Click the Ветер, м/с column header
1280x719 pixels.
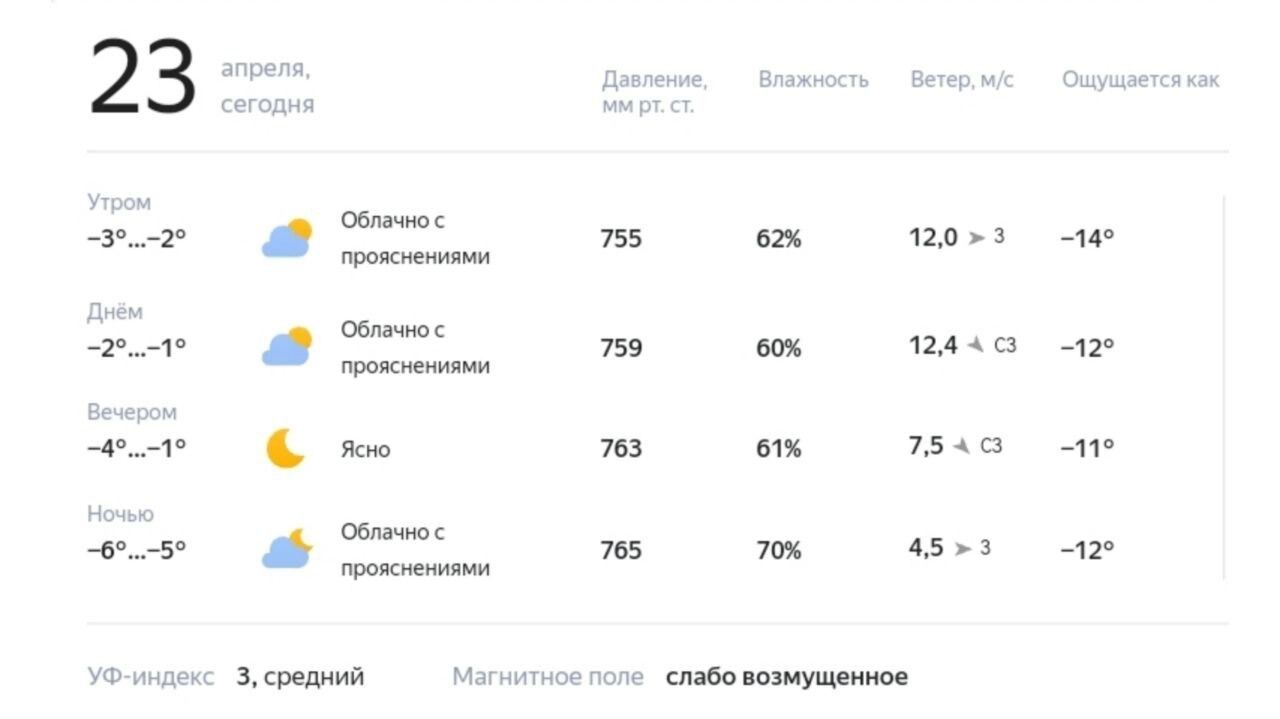pos(962,80)
